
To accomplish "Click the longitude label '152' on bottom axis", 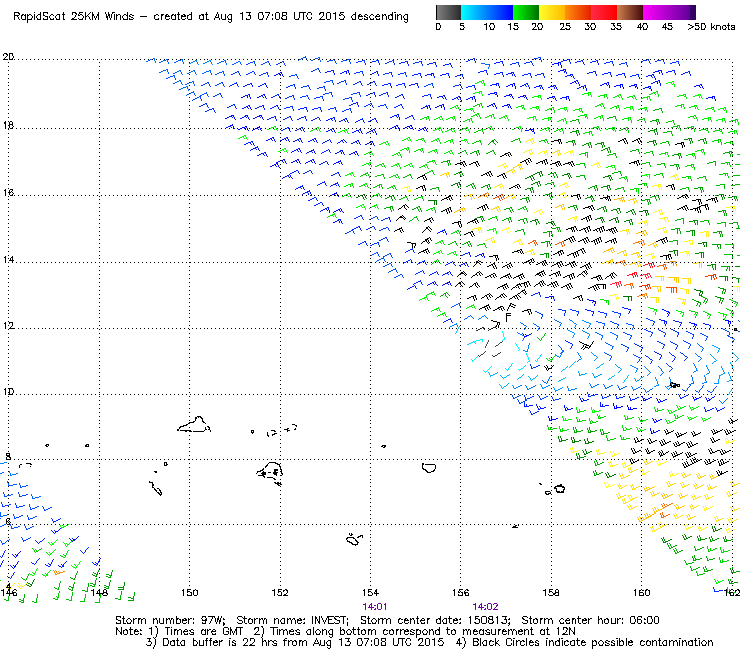I will point(280,592).
